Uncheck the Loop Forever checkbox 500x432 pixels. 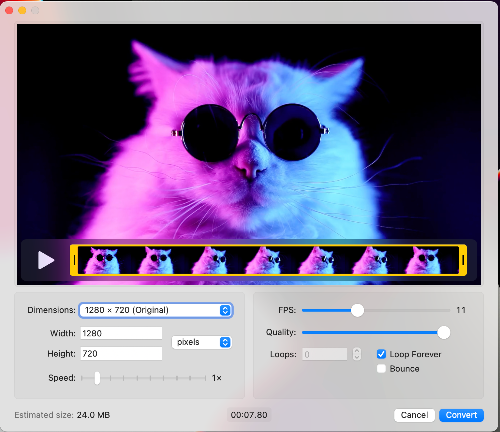point(381,354)
